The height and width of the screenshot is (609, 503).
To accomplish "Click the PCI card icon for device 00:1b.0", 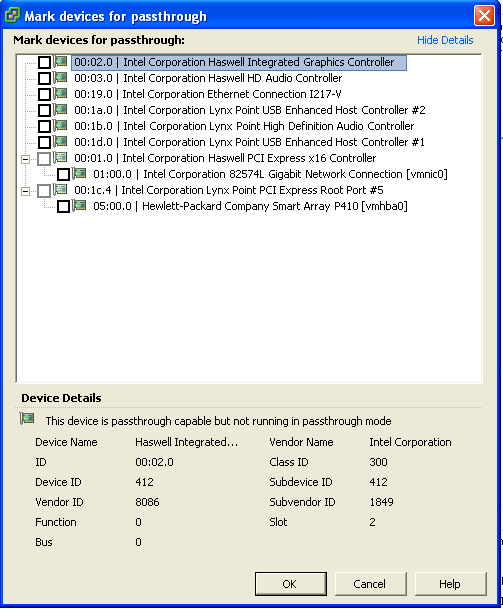I will coord(61,125).
